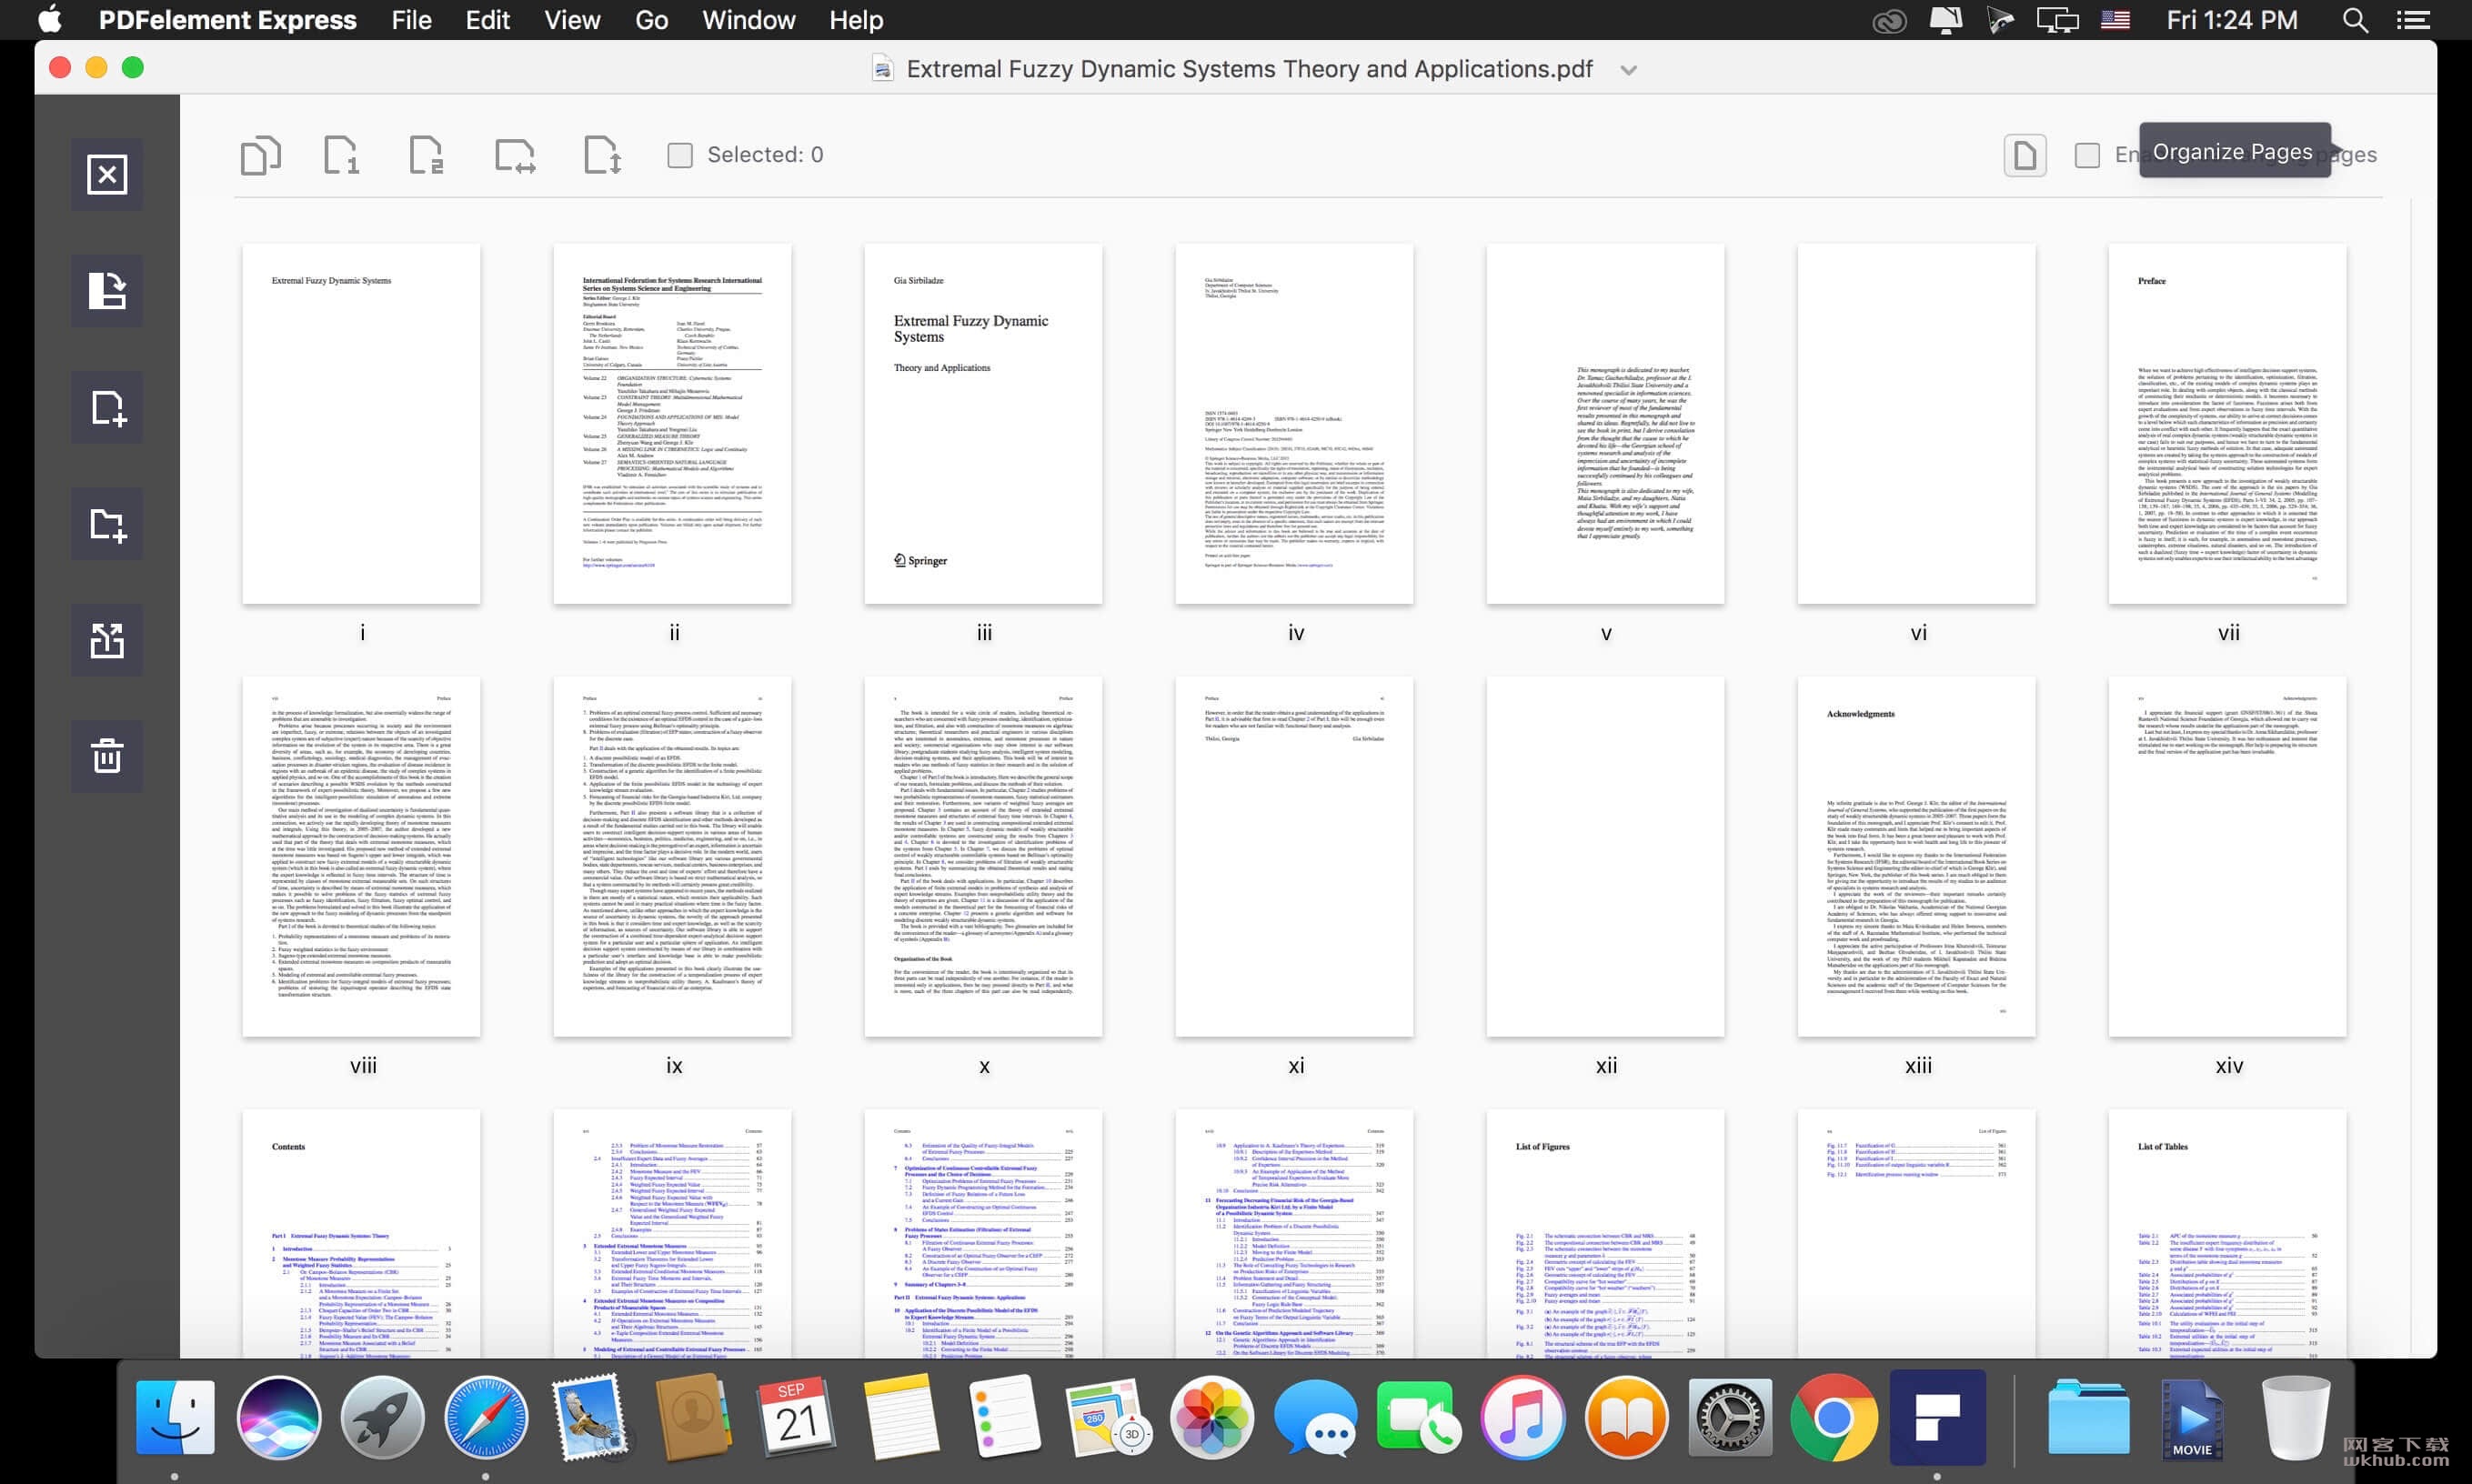Open Finder from the Dock
Screen dimensions: 2472x1484
click(175, 1417)
